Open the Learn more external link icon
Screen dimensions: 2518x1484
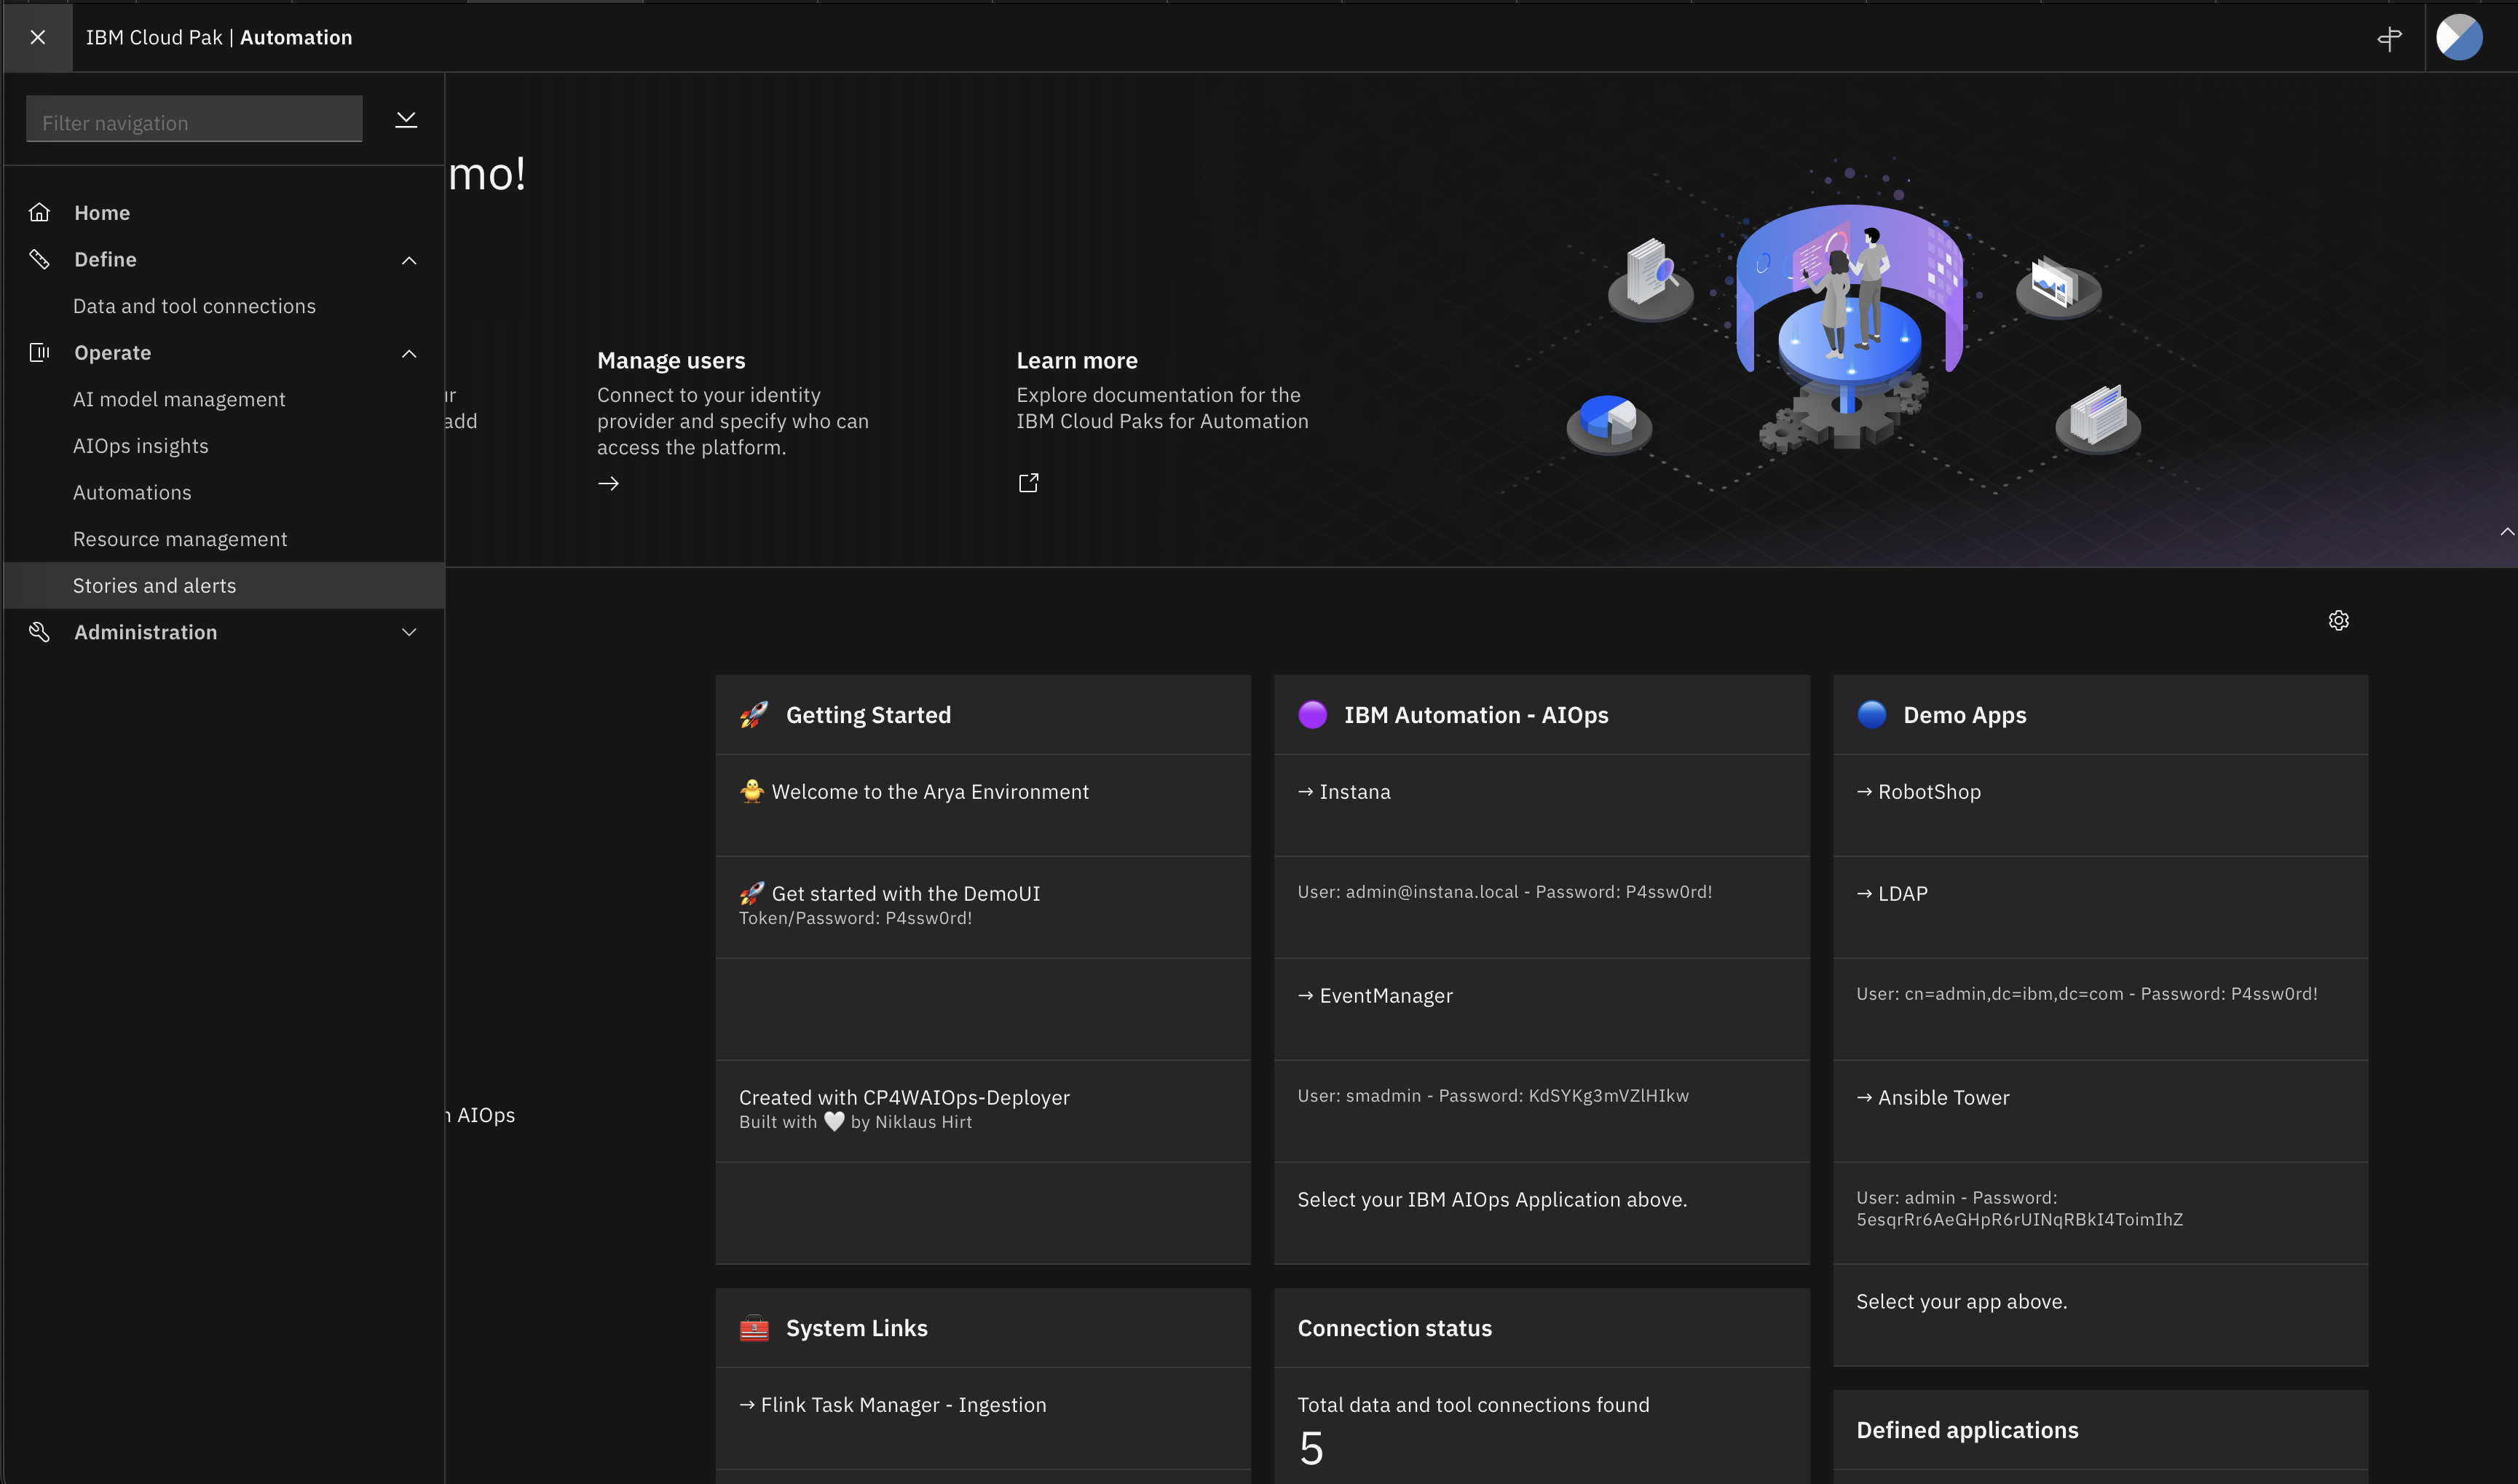pos(1028,484)
